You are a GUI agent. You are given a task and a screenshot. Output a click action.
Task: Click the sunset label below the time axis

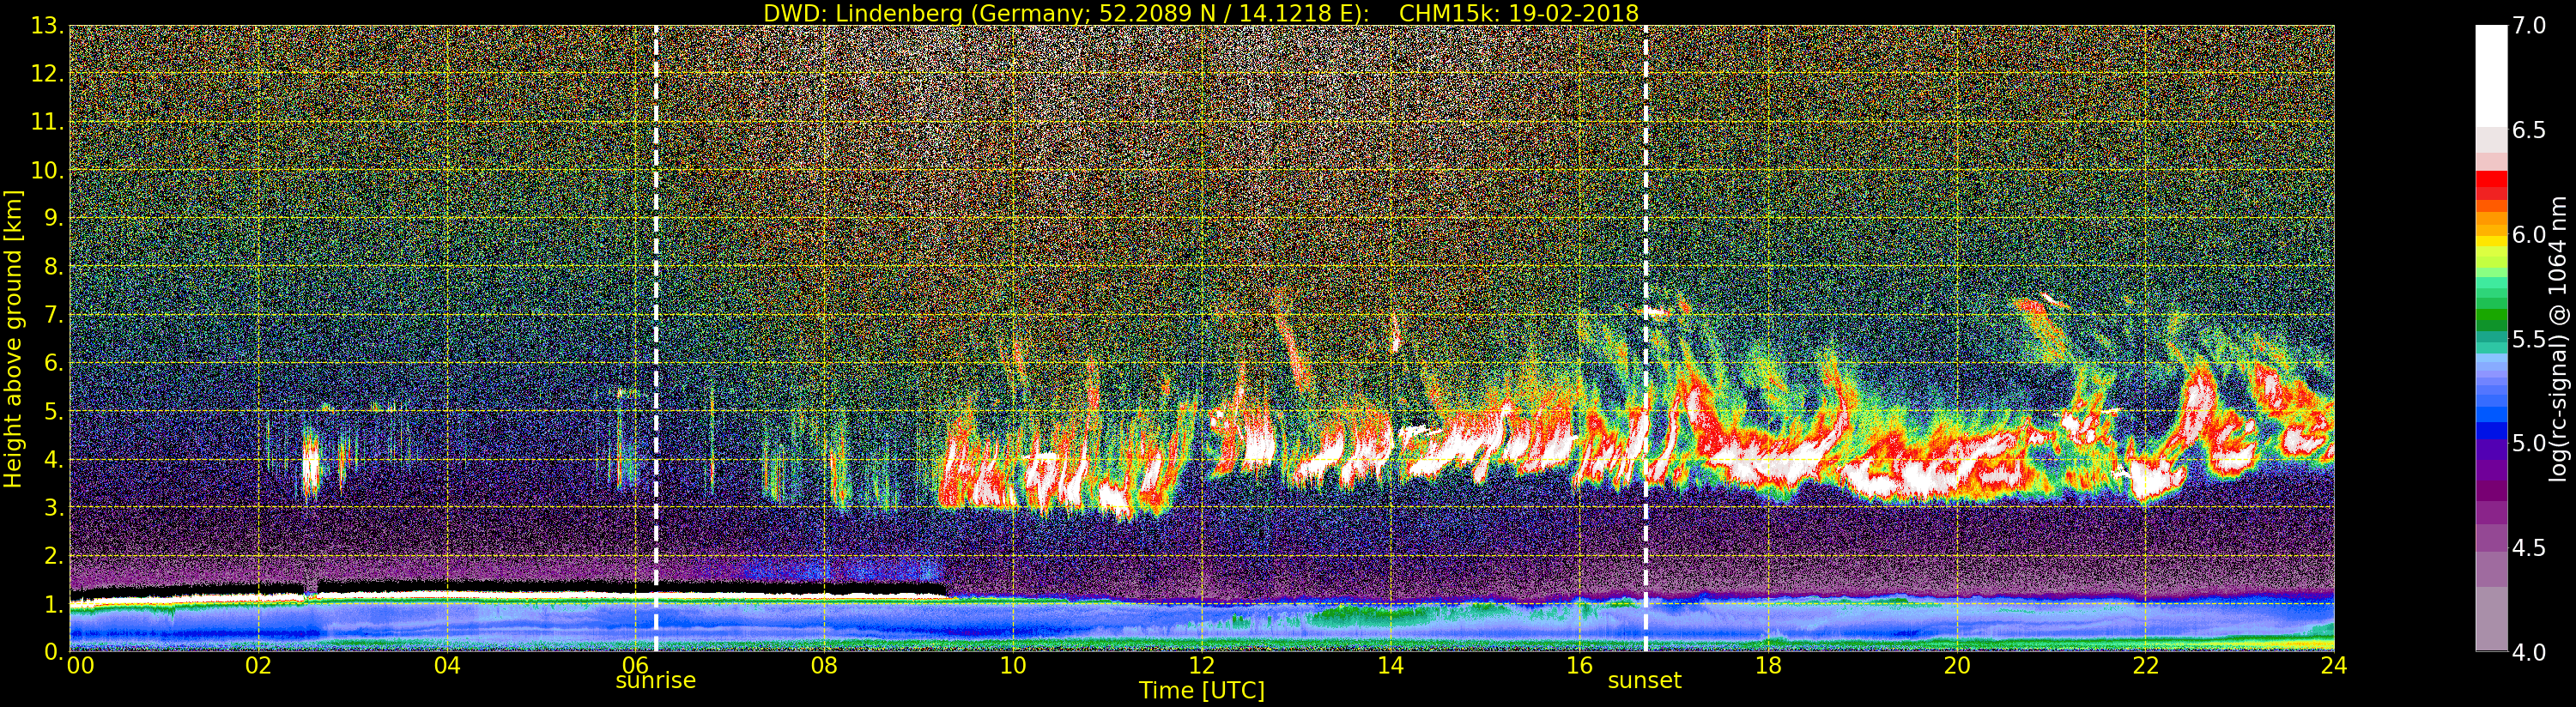pyautogui.click(x=1644, y=681)
